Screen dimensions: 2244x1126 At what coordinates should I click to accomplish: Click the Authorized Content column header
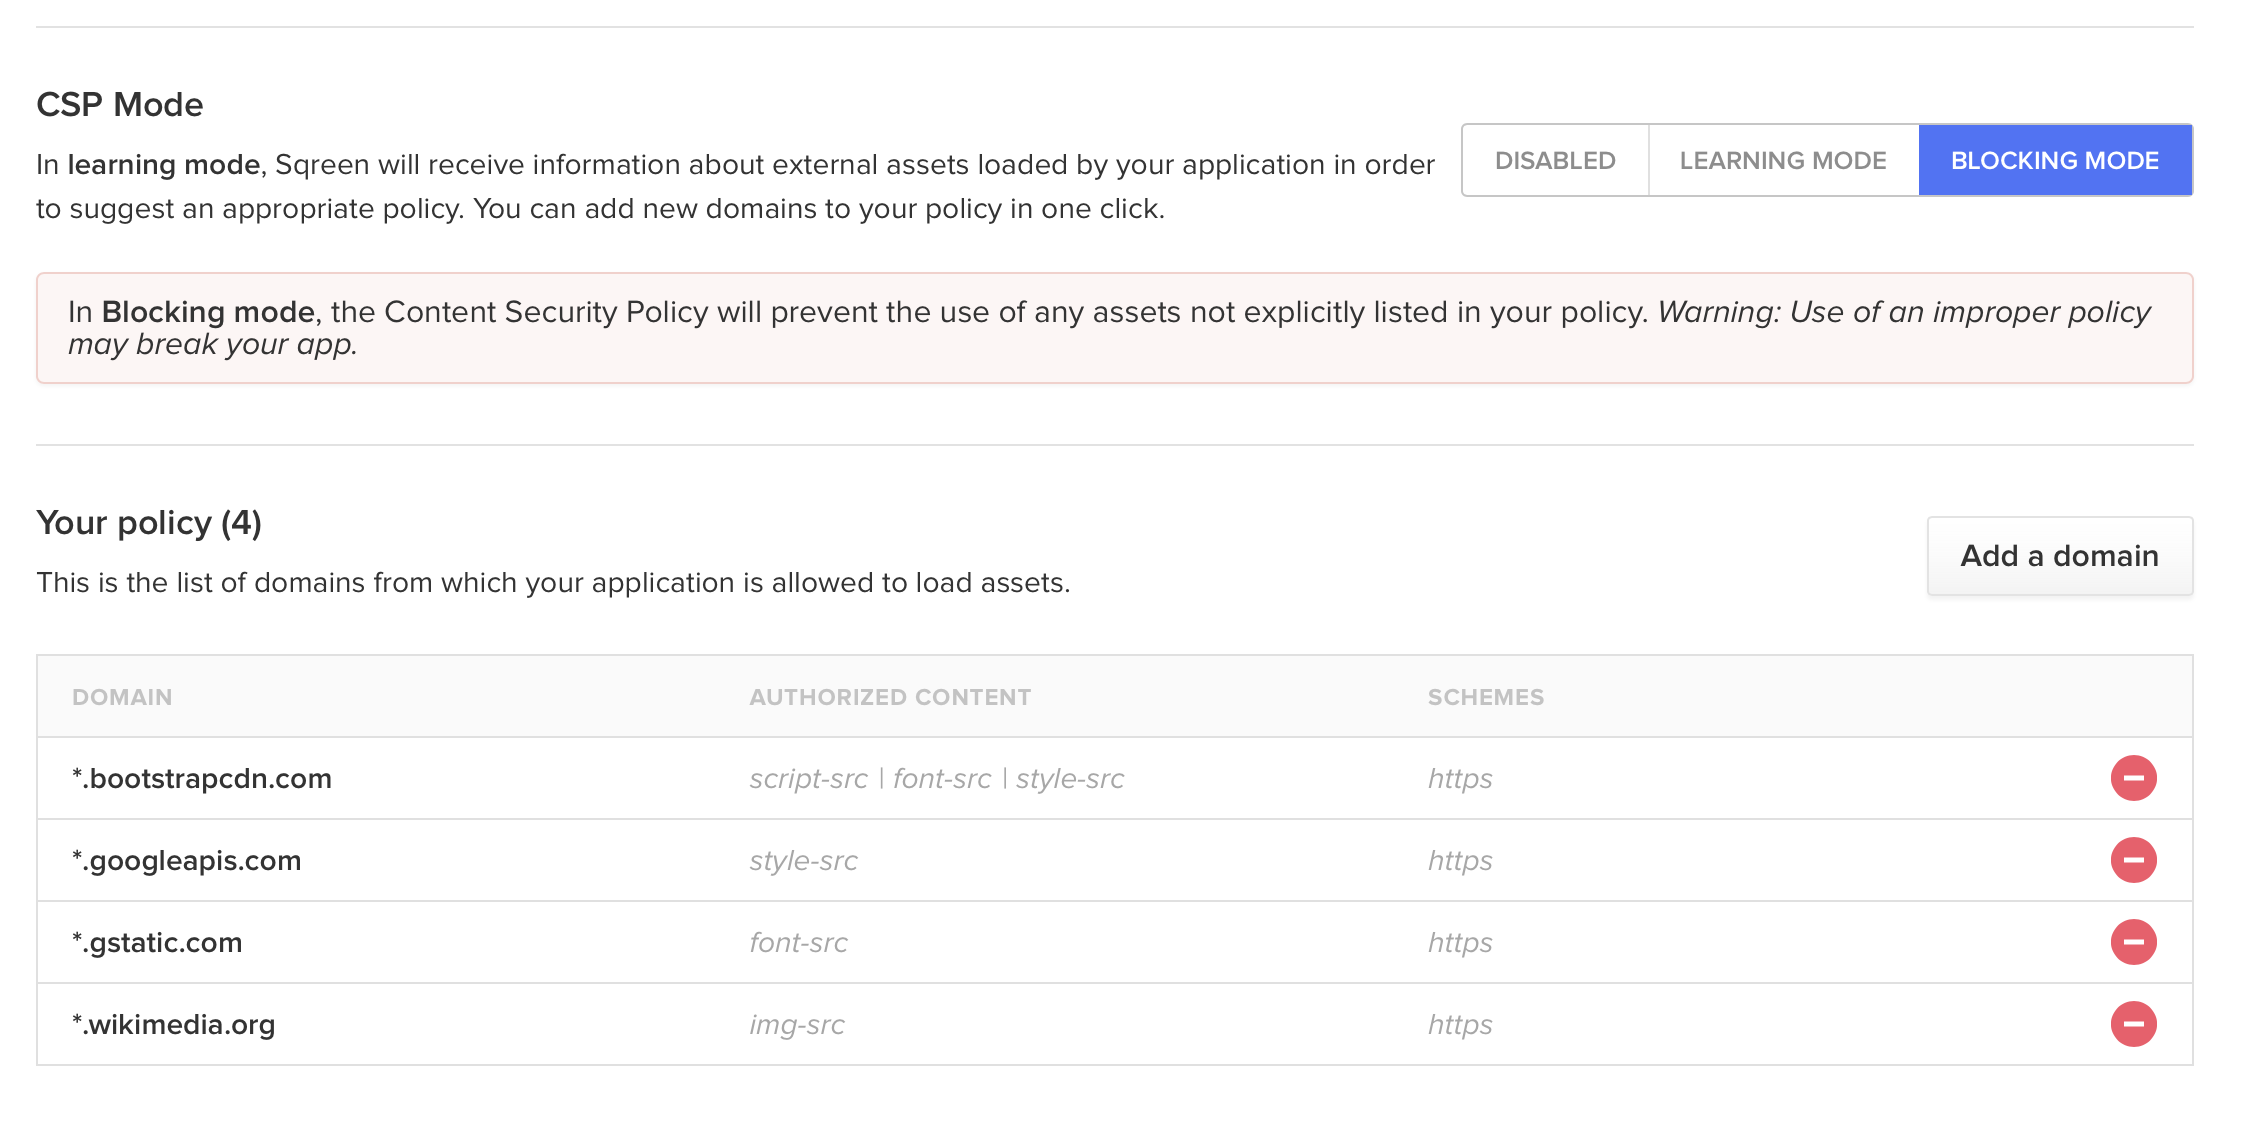point(890,697)
